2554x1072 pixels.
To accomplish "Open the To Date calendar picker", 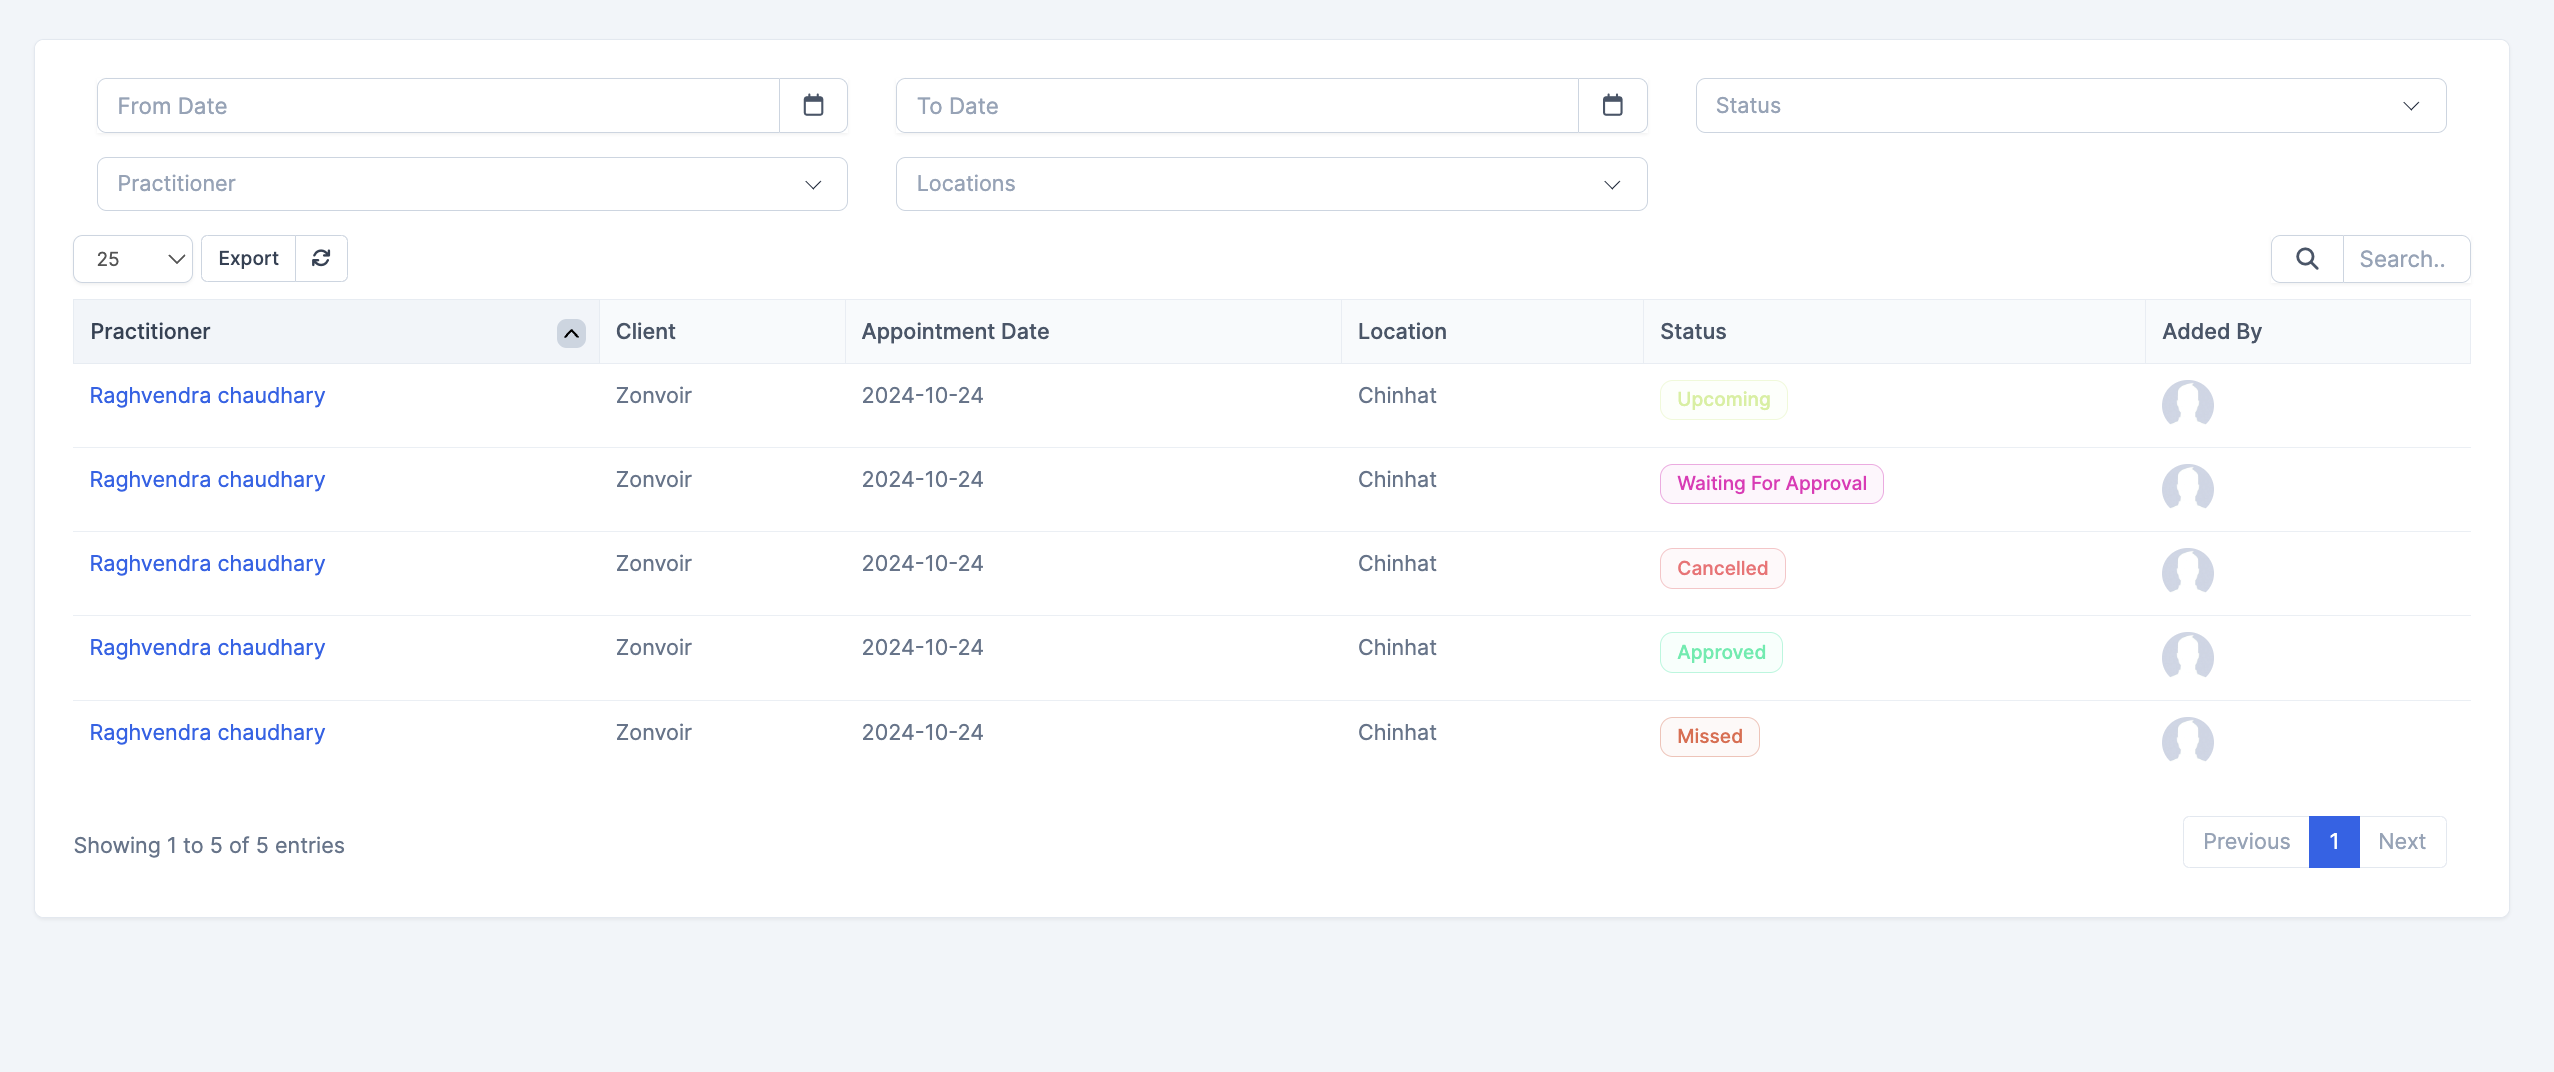I will point(1611,104).
